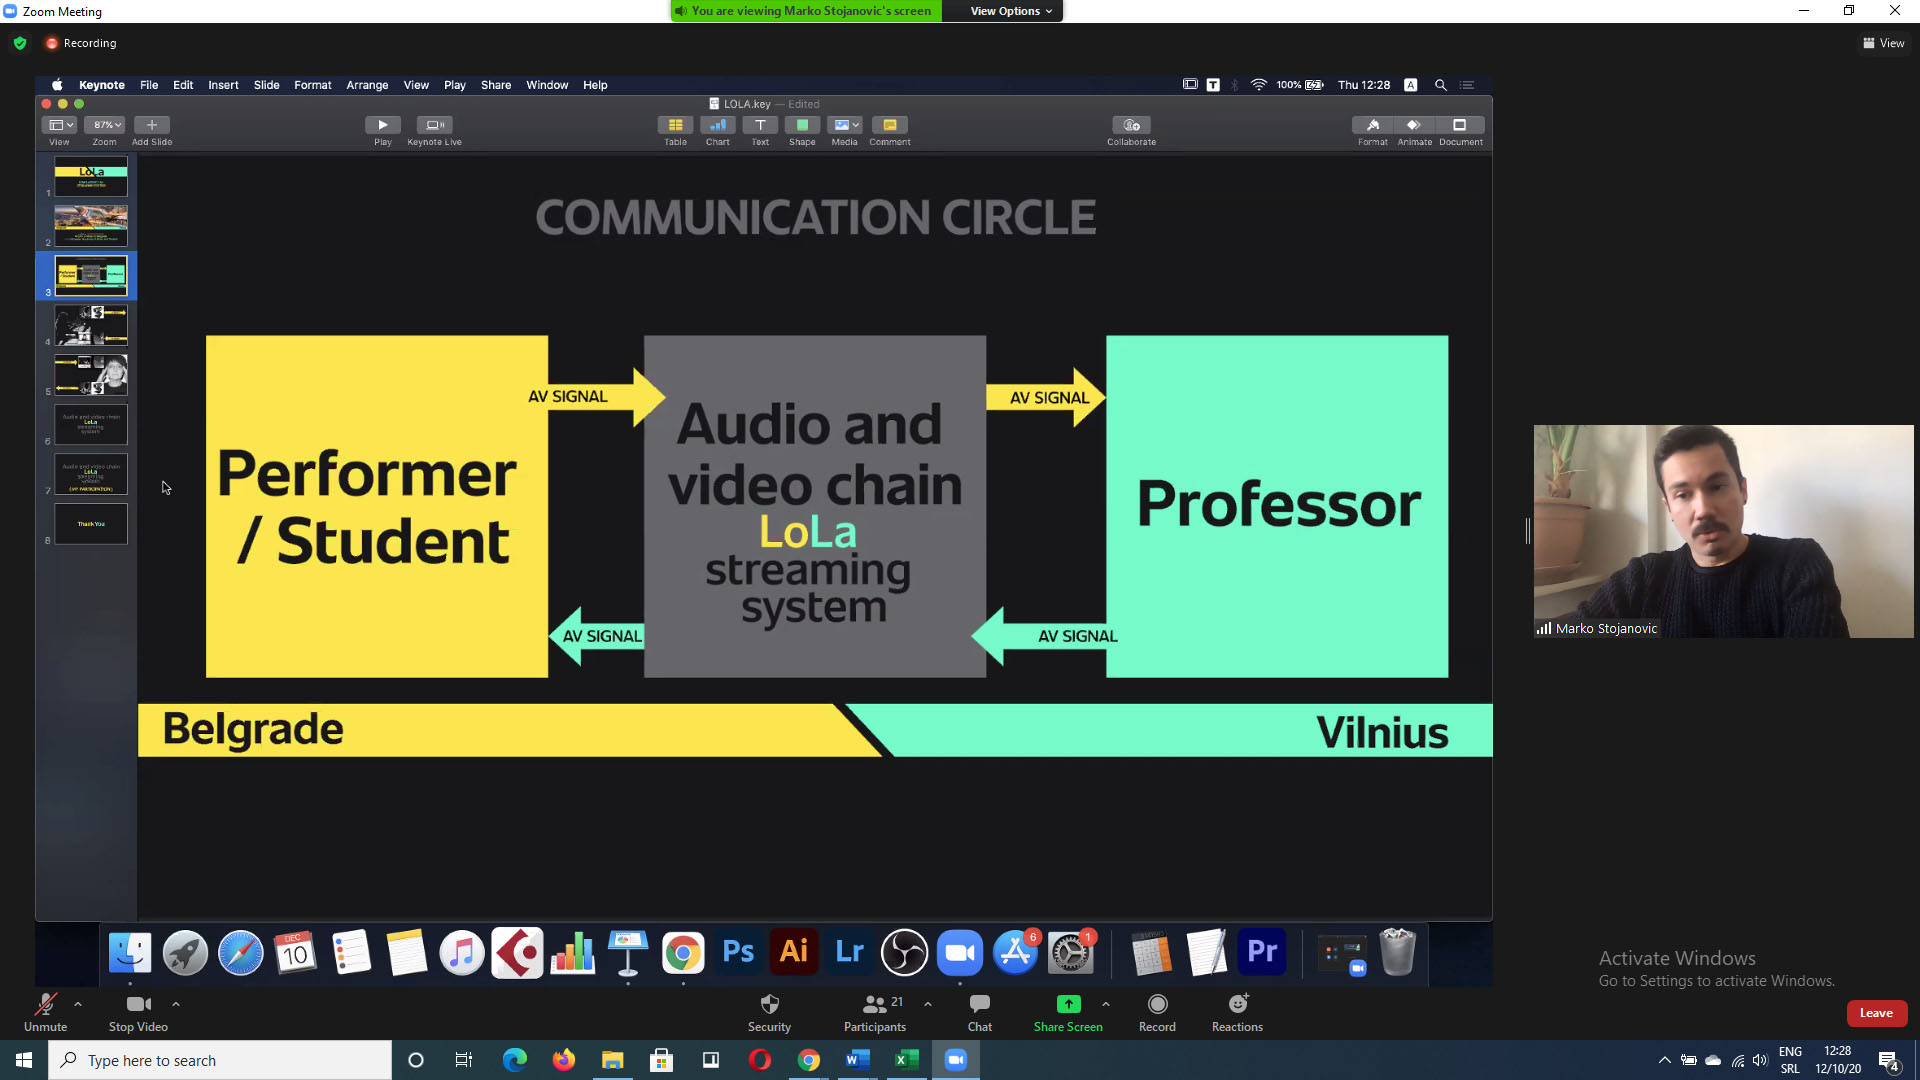The width and height of the screenshot is (1920, 1080).
Task: Click the Keynote Live icon
Action: [434, 125]
